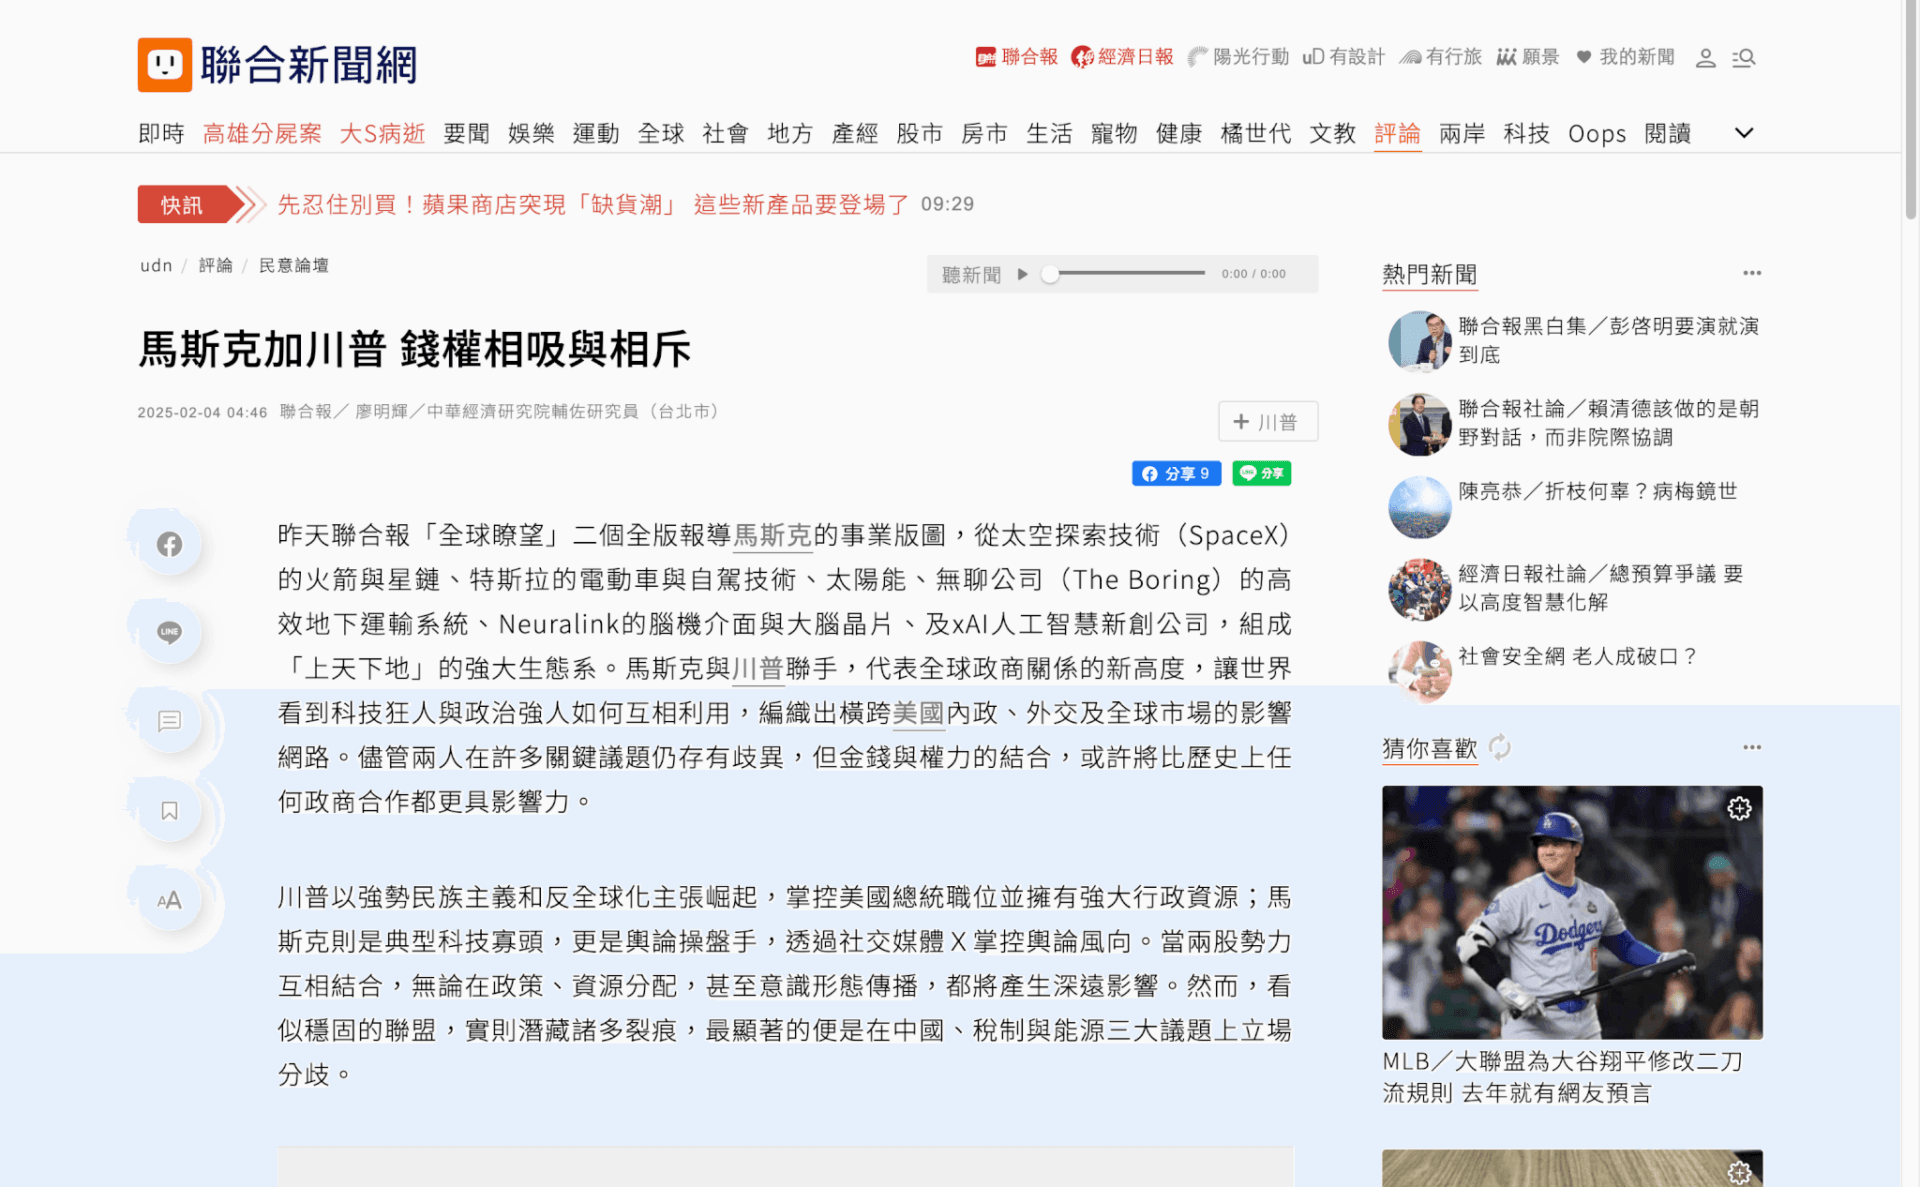The image size is (1920, 1187).
Task: Click the audio progress slider track
Action: coord(1126,274)
